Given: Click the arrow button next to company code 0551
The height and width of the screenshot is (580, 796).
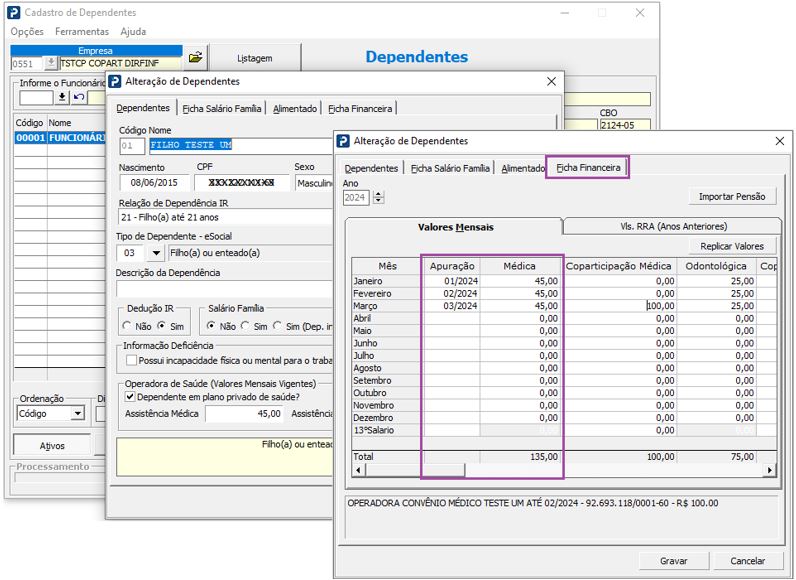Looking at the screenshot, I should pyautogui.click(x=51, y=63).
